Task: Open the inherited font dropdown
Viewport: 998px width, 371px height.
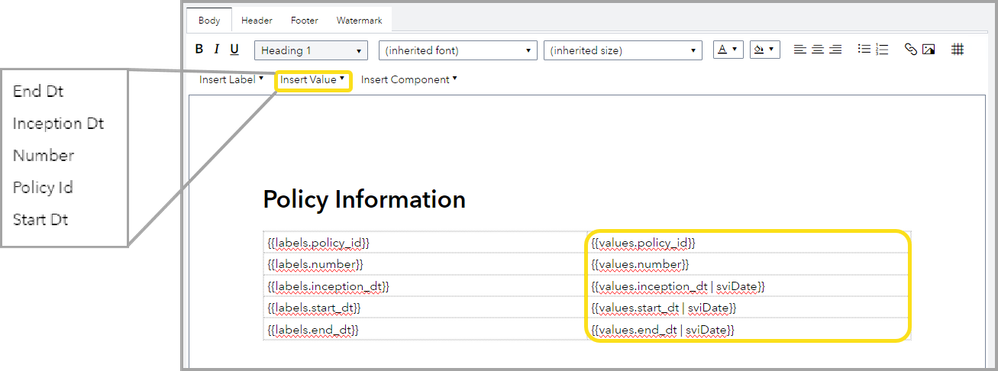Action: click(x=458, y=50)
